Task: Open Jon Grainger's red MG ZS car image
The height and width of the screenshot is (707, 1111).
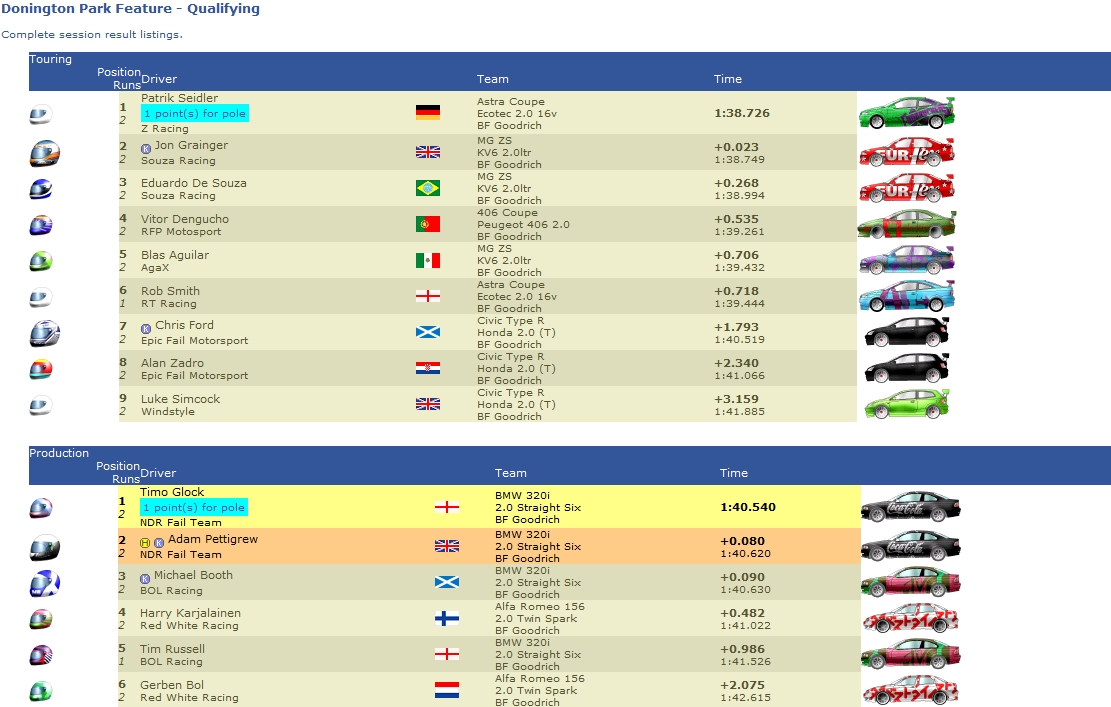Action: (x=907, y=152)
